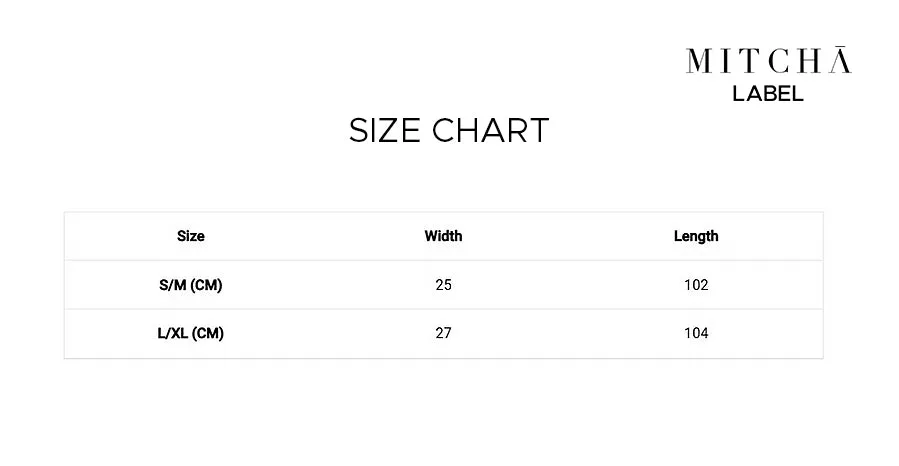
Task: Click the Width column header
Action: [443, 236]
